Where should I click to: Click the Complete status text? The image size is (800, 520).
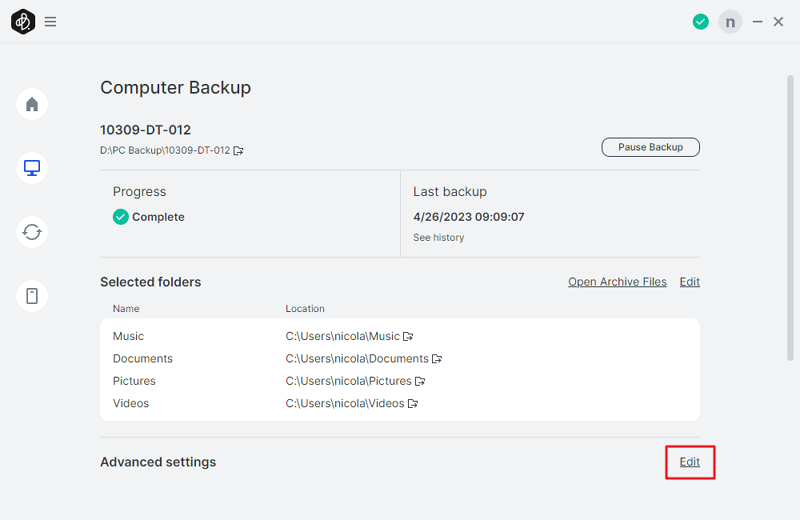click(158, 217)
